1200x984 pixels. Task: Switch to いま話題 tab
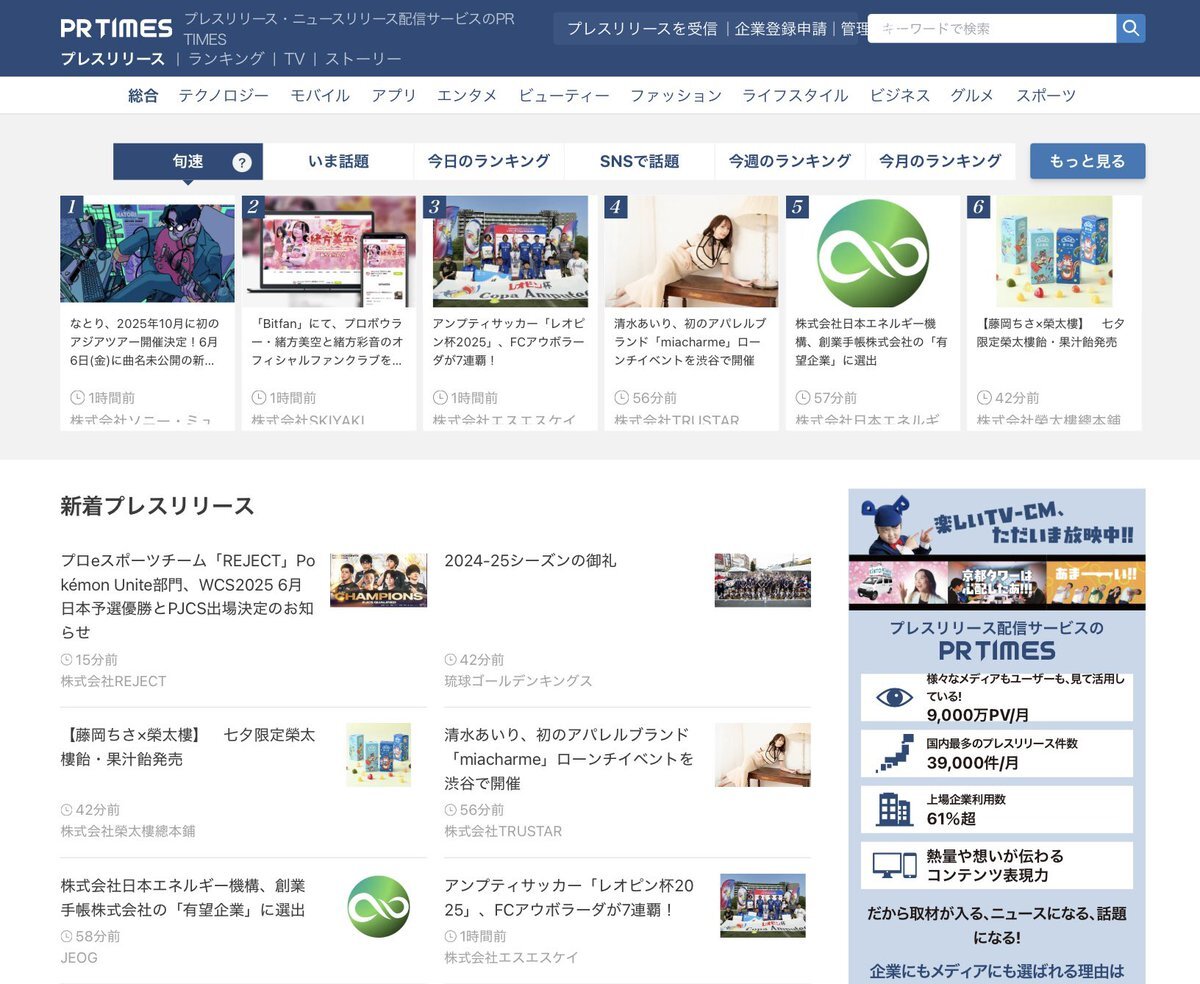click(338, 161)
